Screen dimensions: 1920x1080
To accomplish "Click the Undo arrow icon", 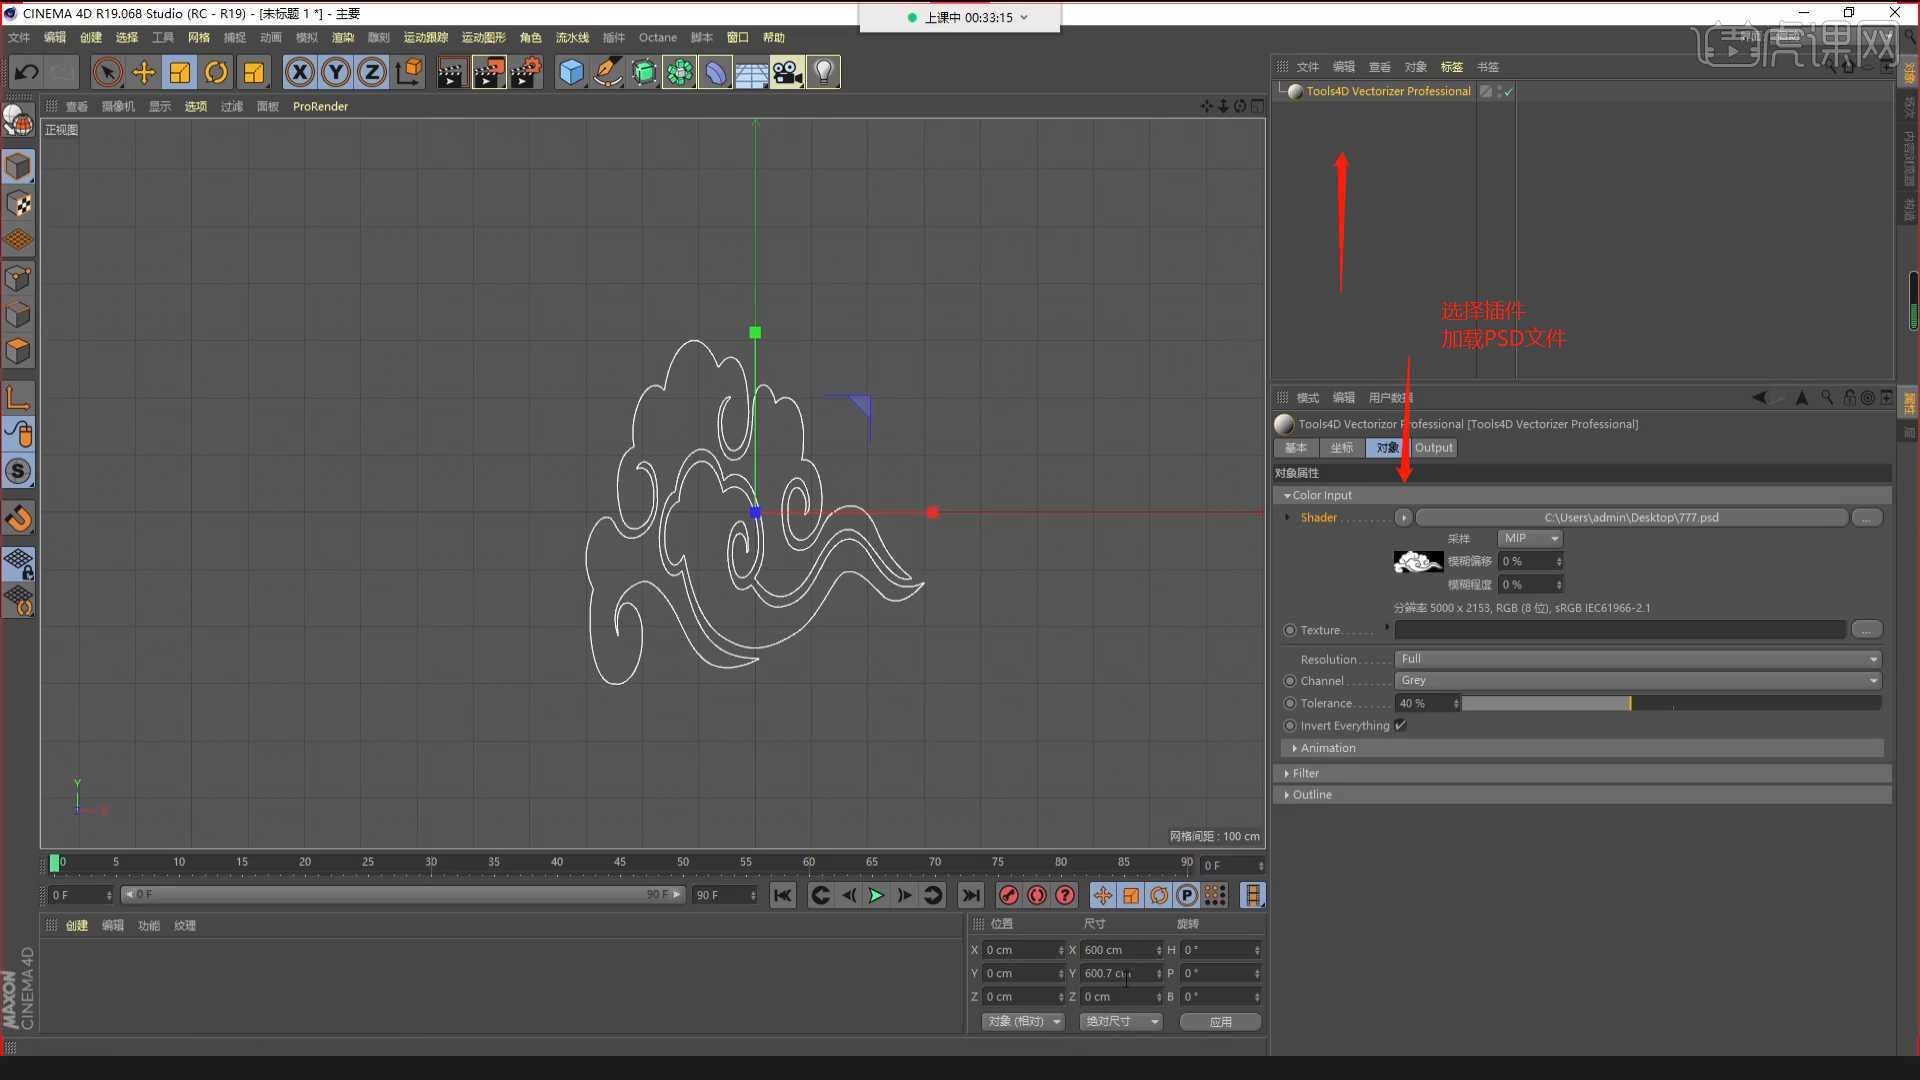I will point(26,72).
